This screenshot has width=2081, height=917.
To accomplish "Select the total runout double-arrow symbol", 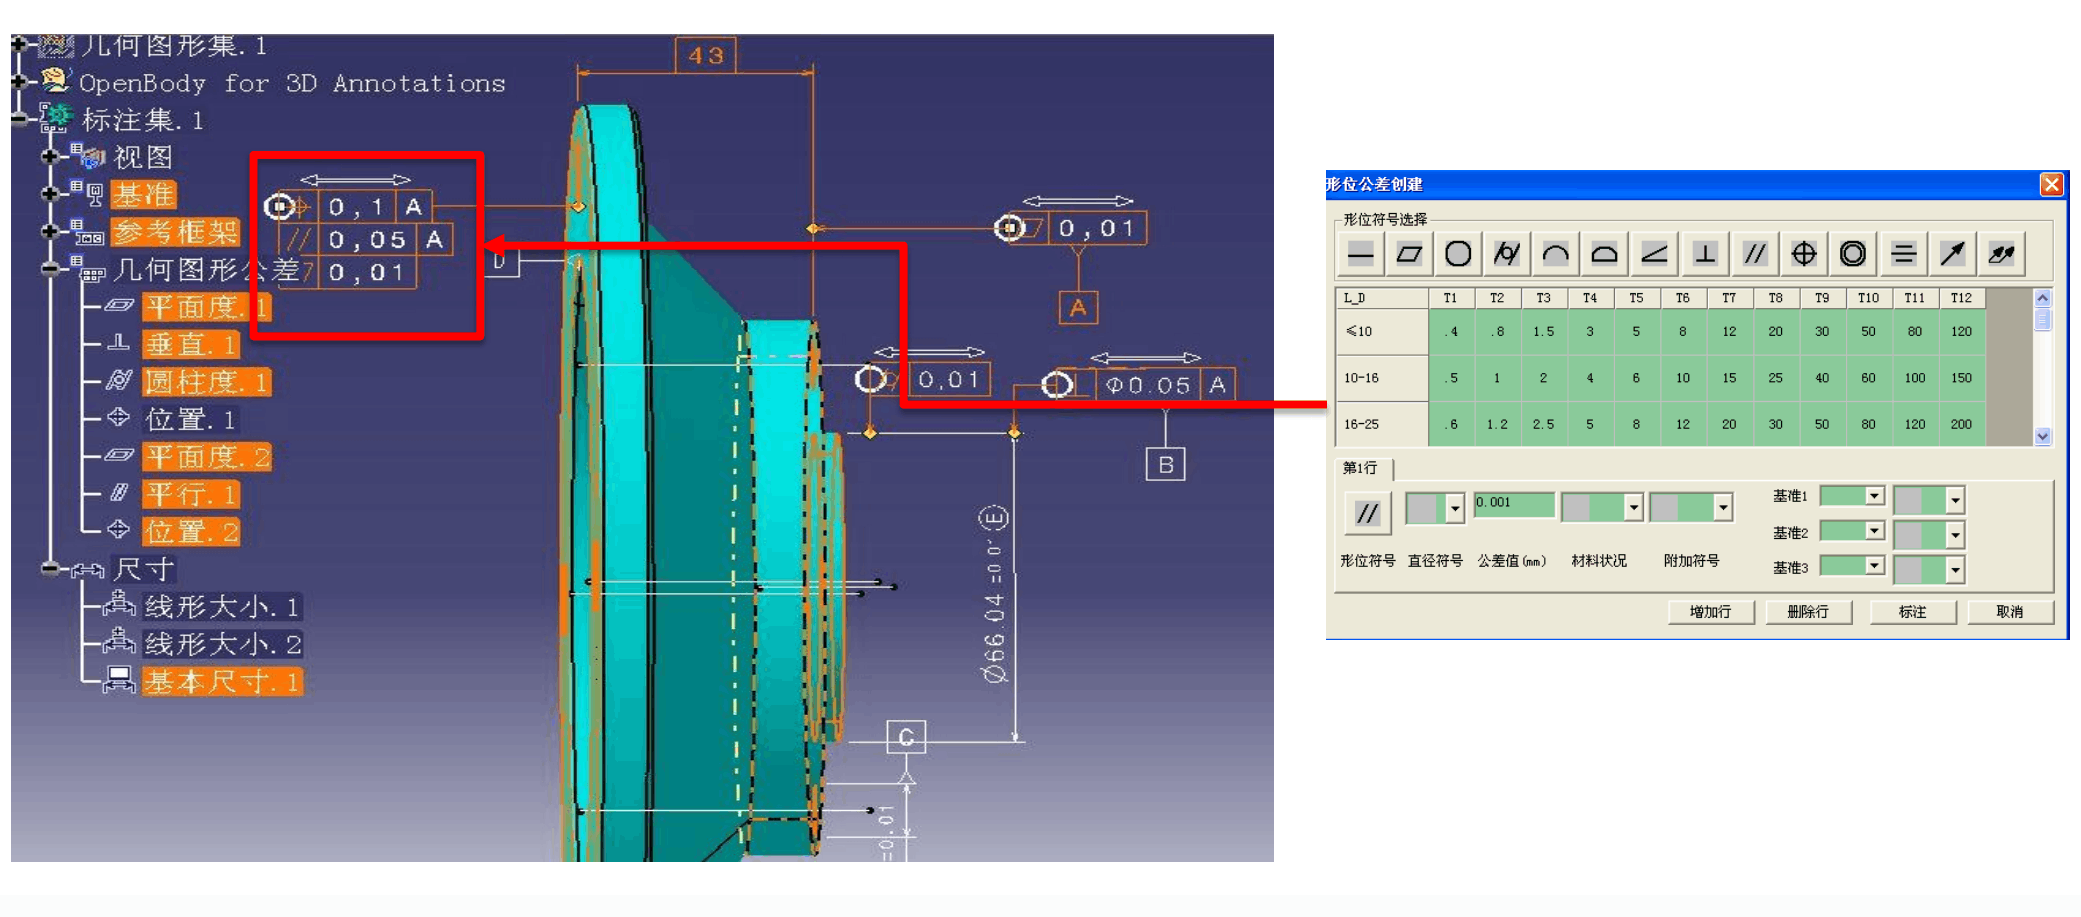I will pyautogui.click(x=2001, y=254).
